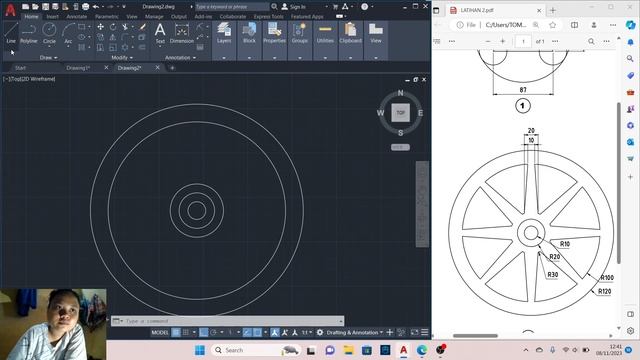Screen dimensions: 640x360
Task: Click the Trim tool in Modify panel
Action: point(125,27)
